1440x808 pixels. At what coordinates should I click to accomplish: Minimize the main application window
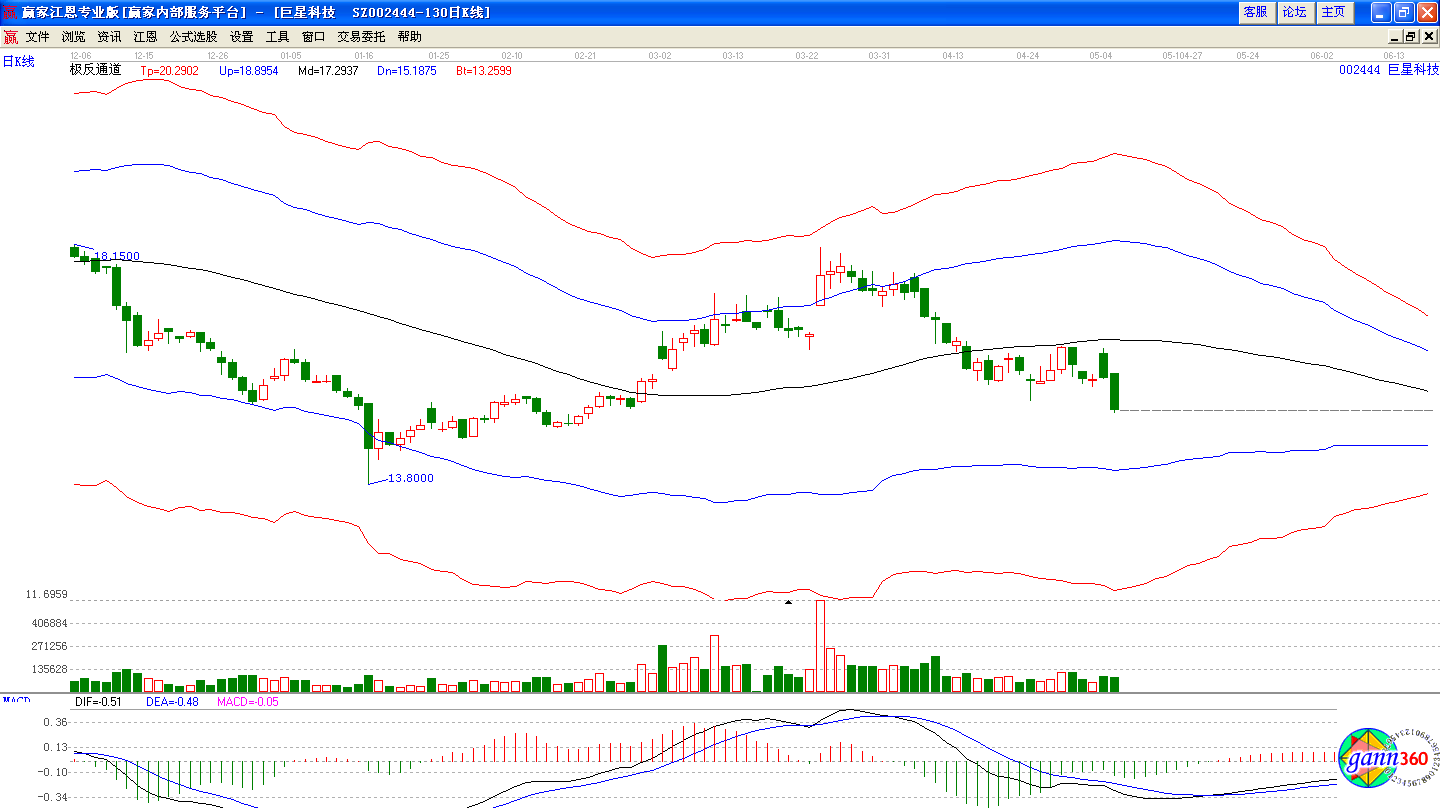click(x=1381, y=12)
